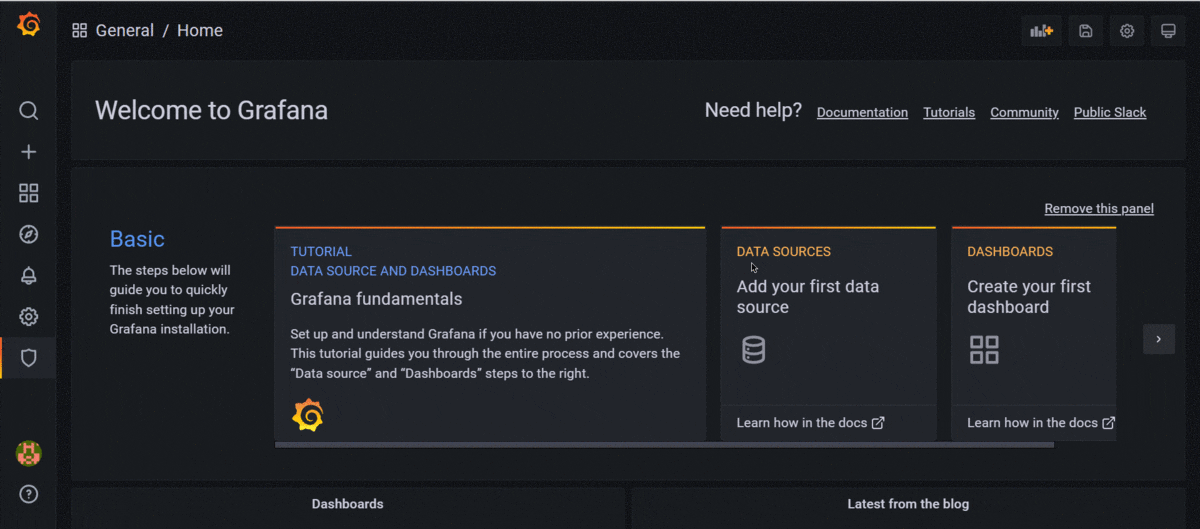Image resolution: width=1200 pixels, height=529 pixels.
Task: Open the Explore compass icon
Action: tap(29, 235)
